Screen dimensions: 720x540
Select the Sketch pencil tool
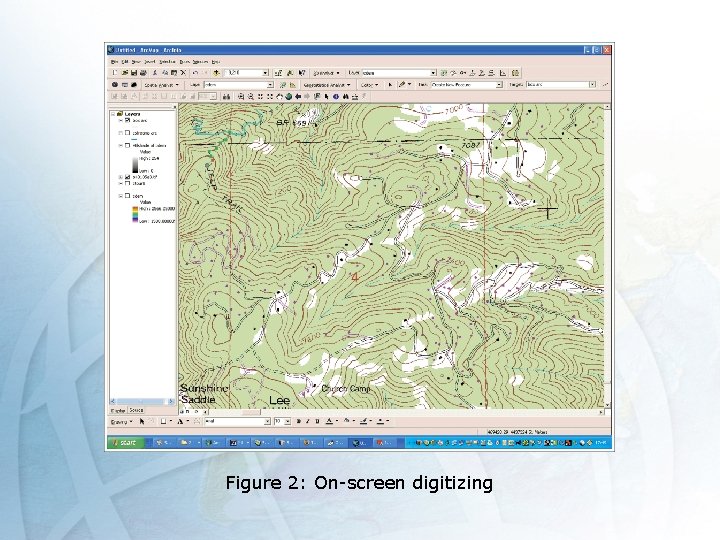click(402, 84)
